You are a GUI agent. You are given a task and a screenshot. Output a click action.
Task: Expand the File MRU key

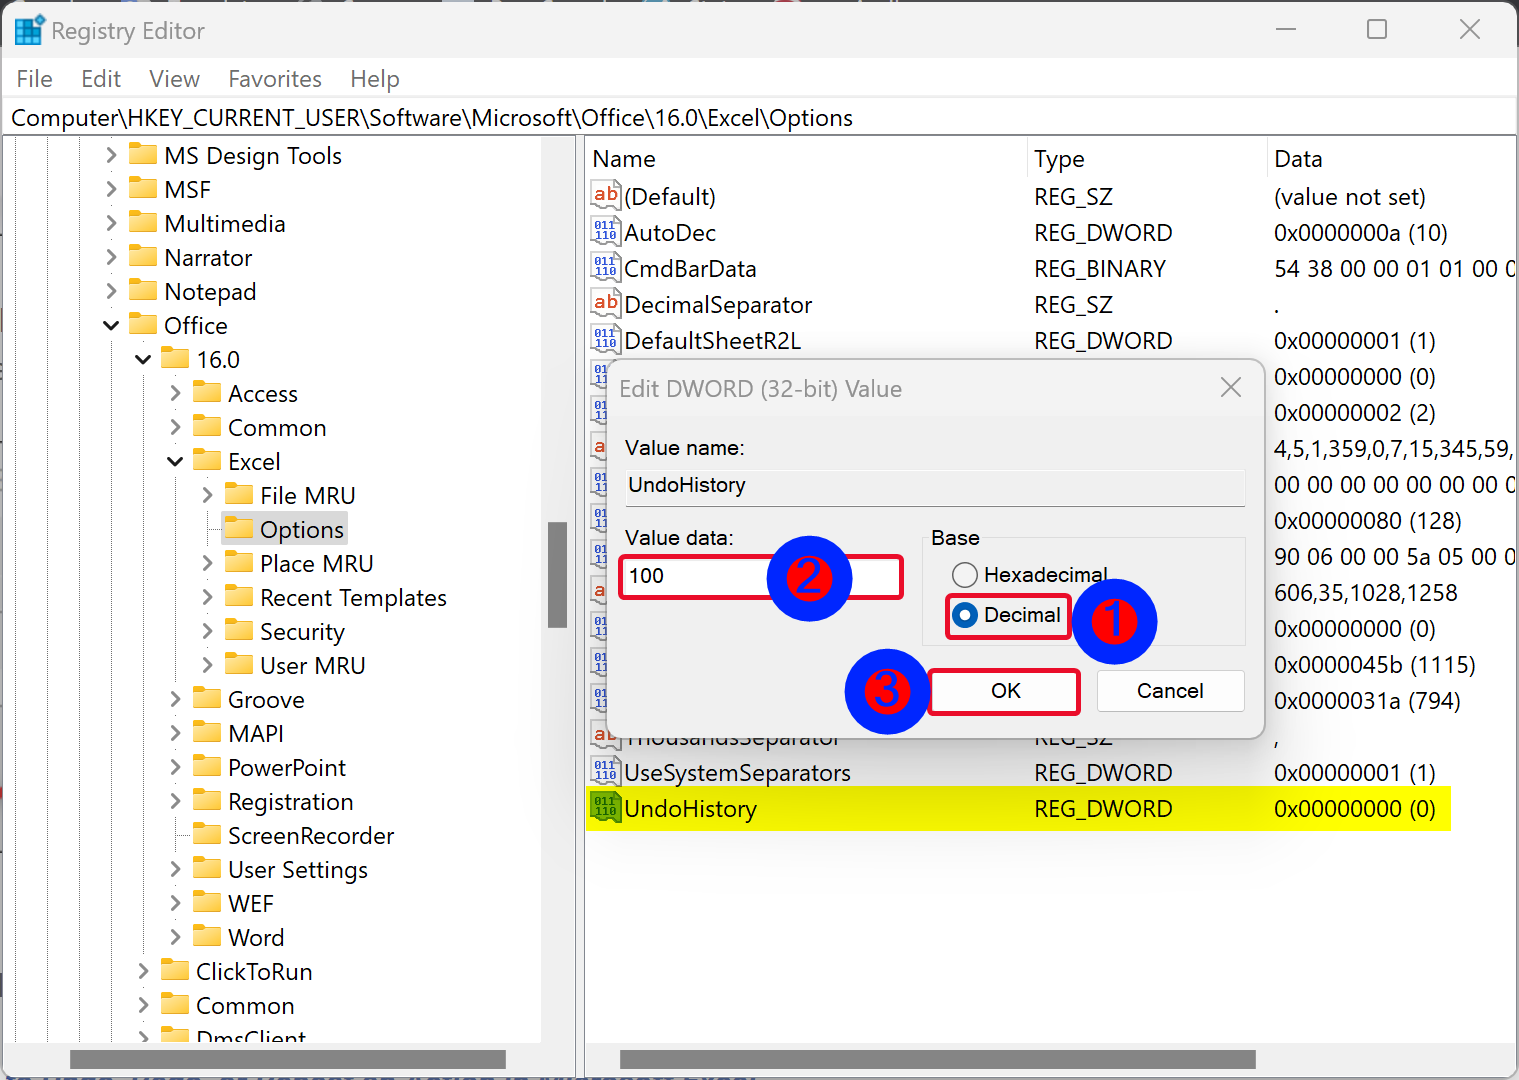[x=207, y=495]
